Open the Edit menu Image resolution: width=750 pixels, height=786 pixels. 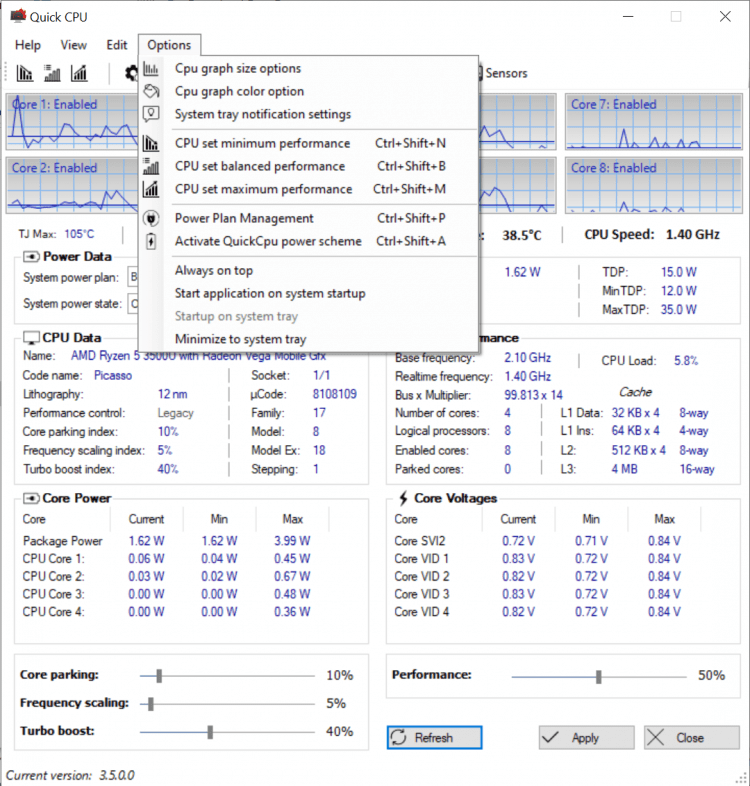[x=117, y=45]
